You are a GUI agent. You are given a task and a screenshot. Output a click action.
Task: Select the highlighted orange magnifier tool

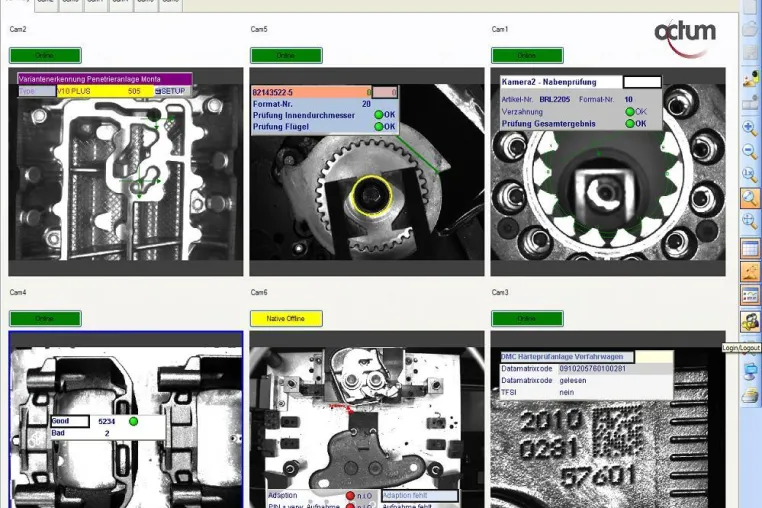click(750, 198)
